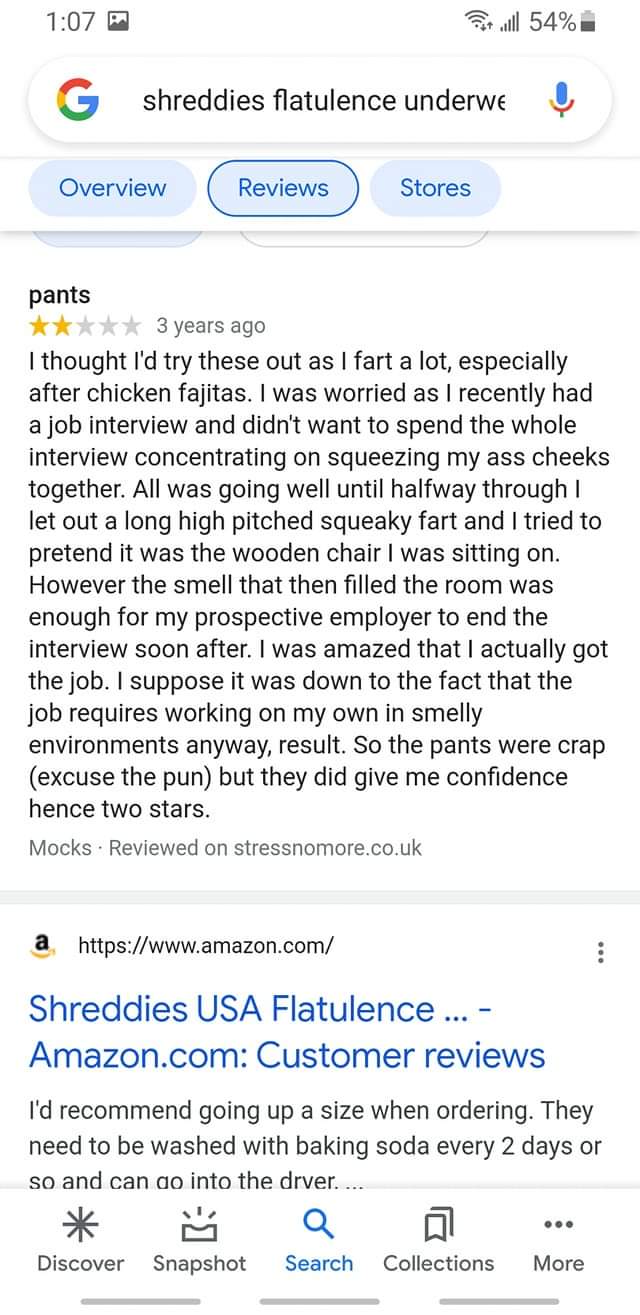The image size is (640, 1315).
Task: Enable the Overview filter chip
Action: pyautogui.click(x=112, y=188)
